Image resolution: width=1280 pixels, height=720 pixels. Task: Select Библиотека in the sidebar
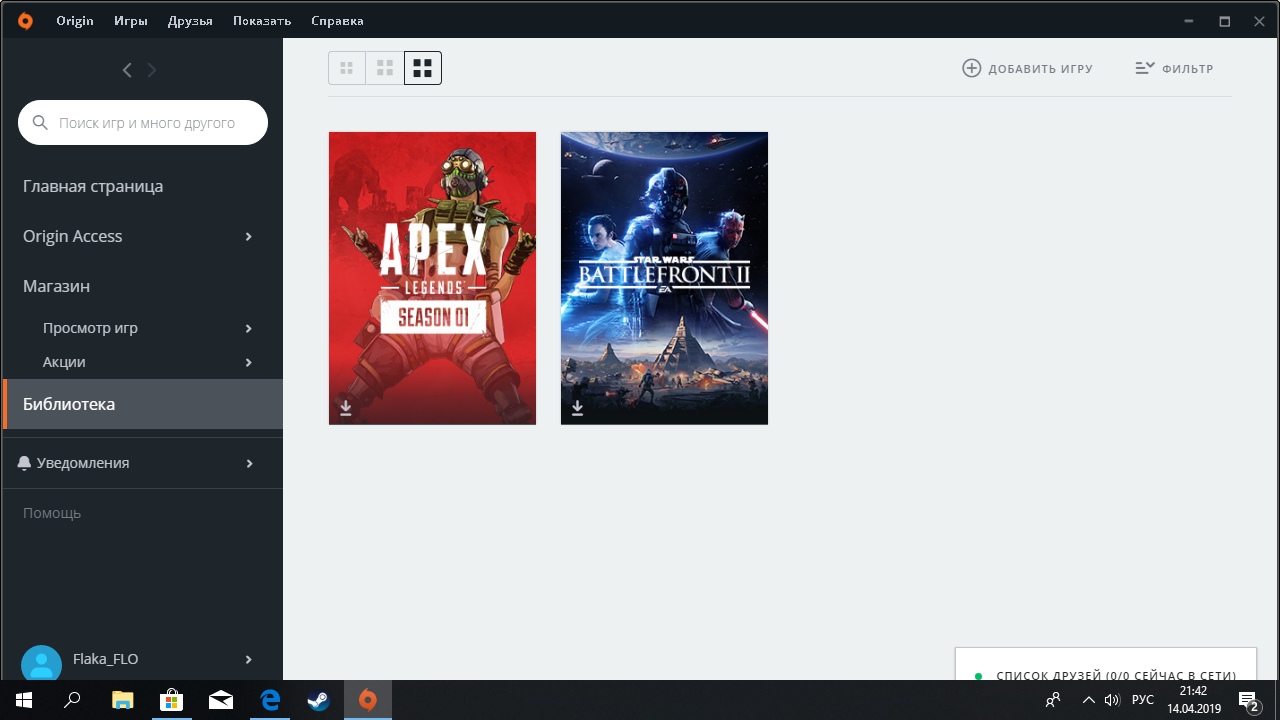142,404
